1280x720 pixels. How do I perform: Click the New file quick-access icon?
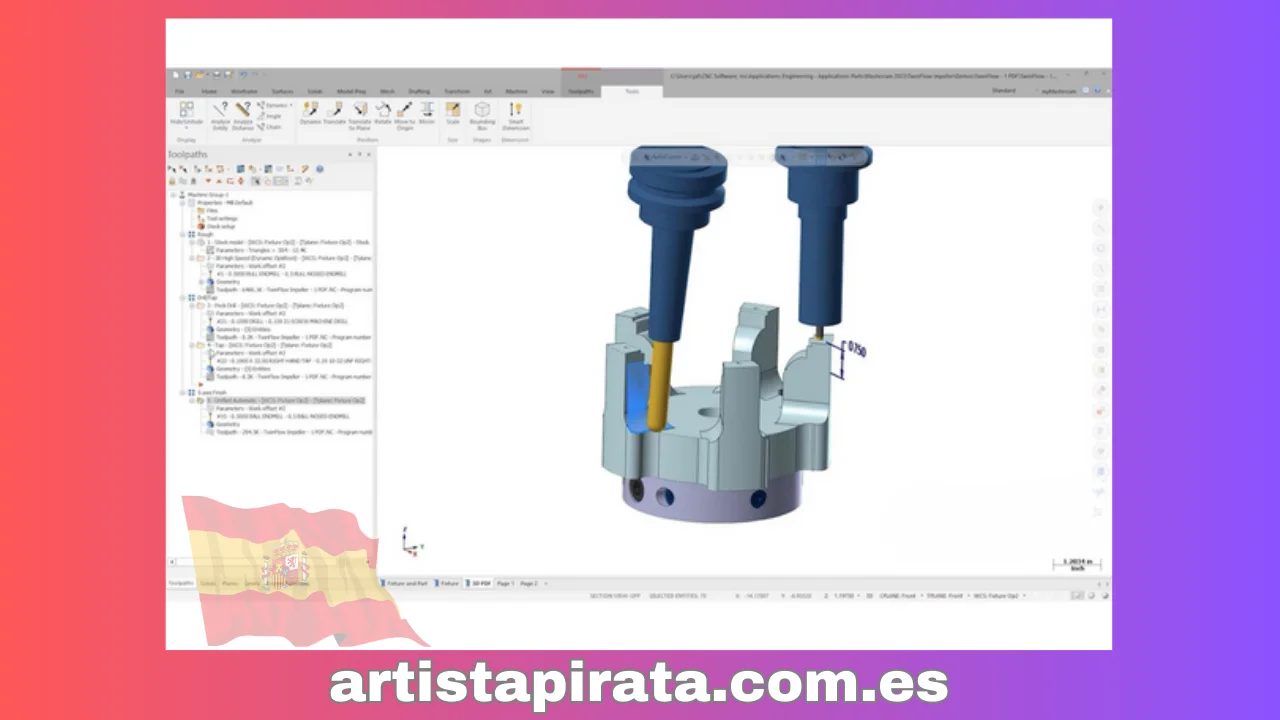coord(175,75)
